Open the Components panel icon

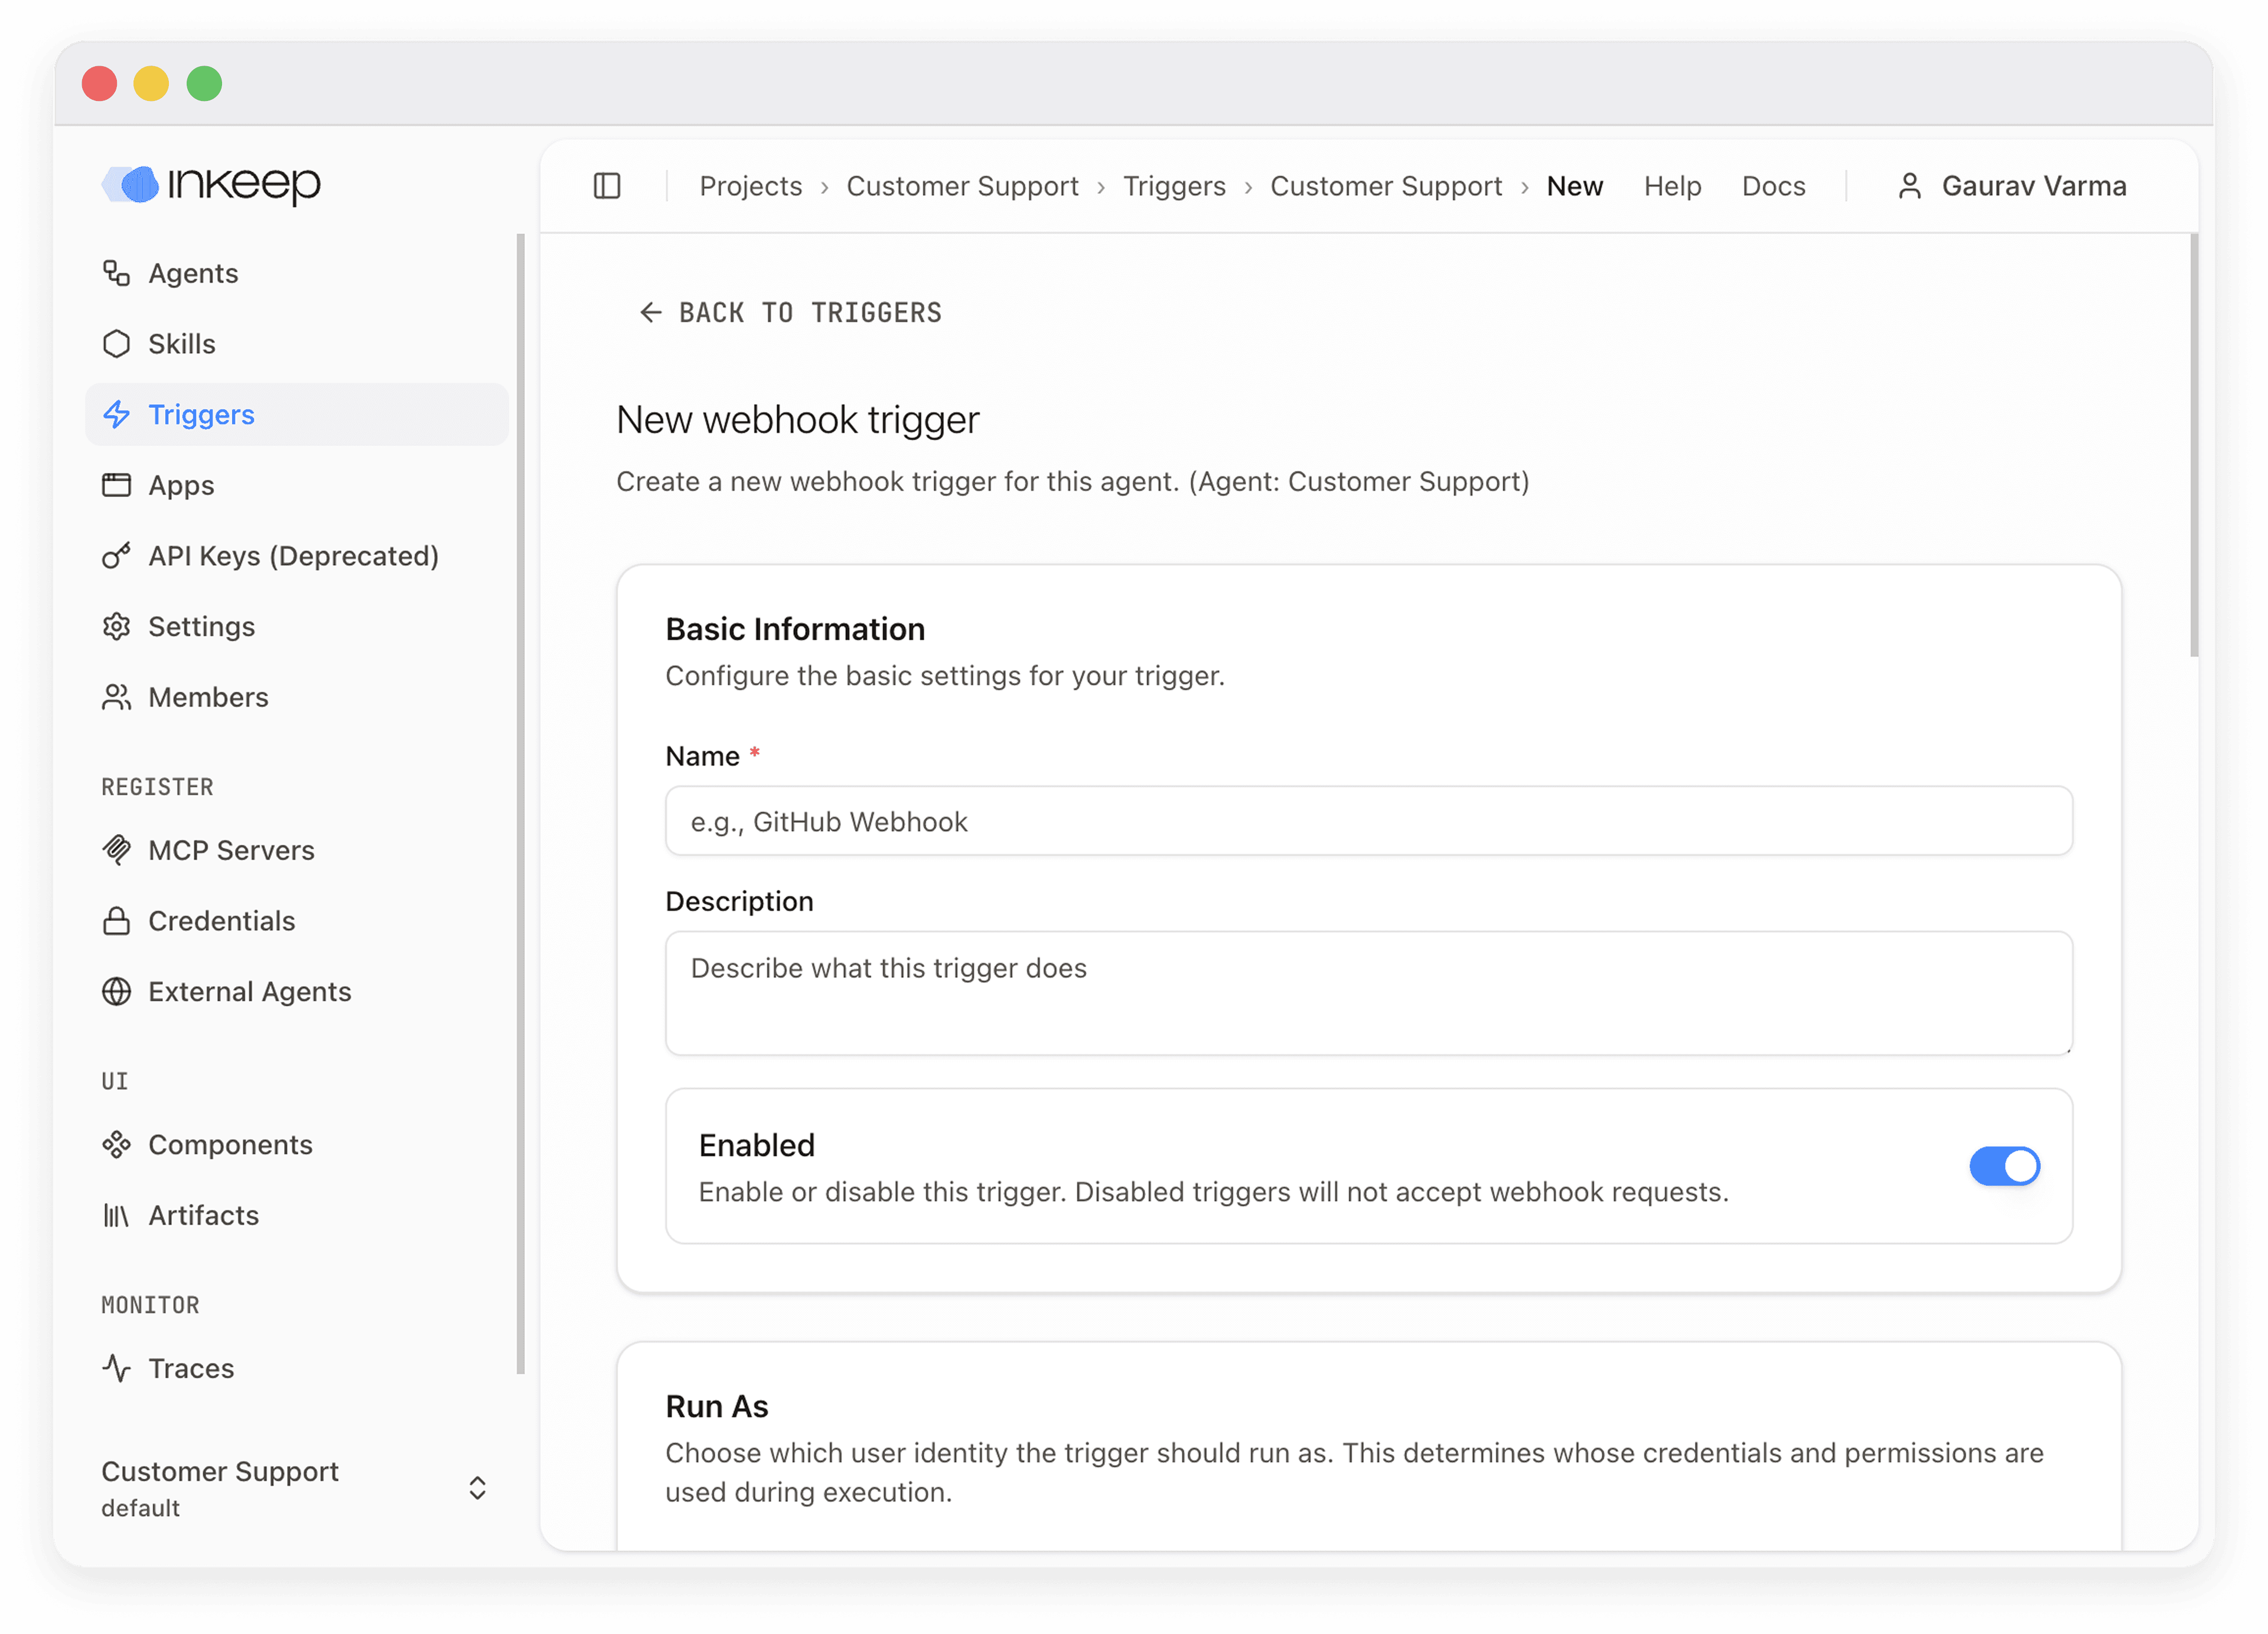pos(117,1144)
